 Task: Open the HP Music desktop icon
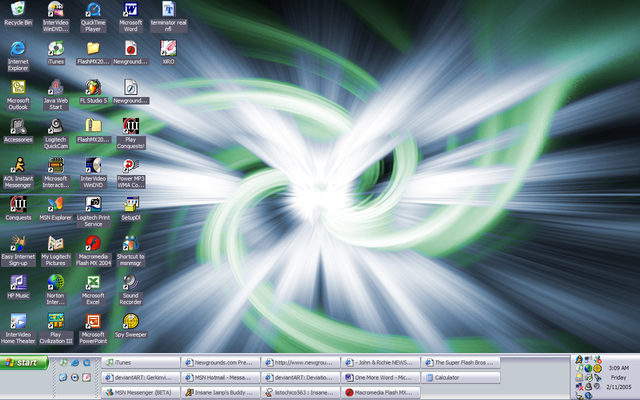(18, 287)
